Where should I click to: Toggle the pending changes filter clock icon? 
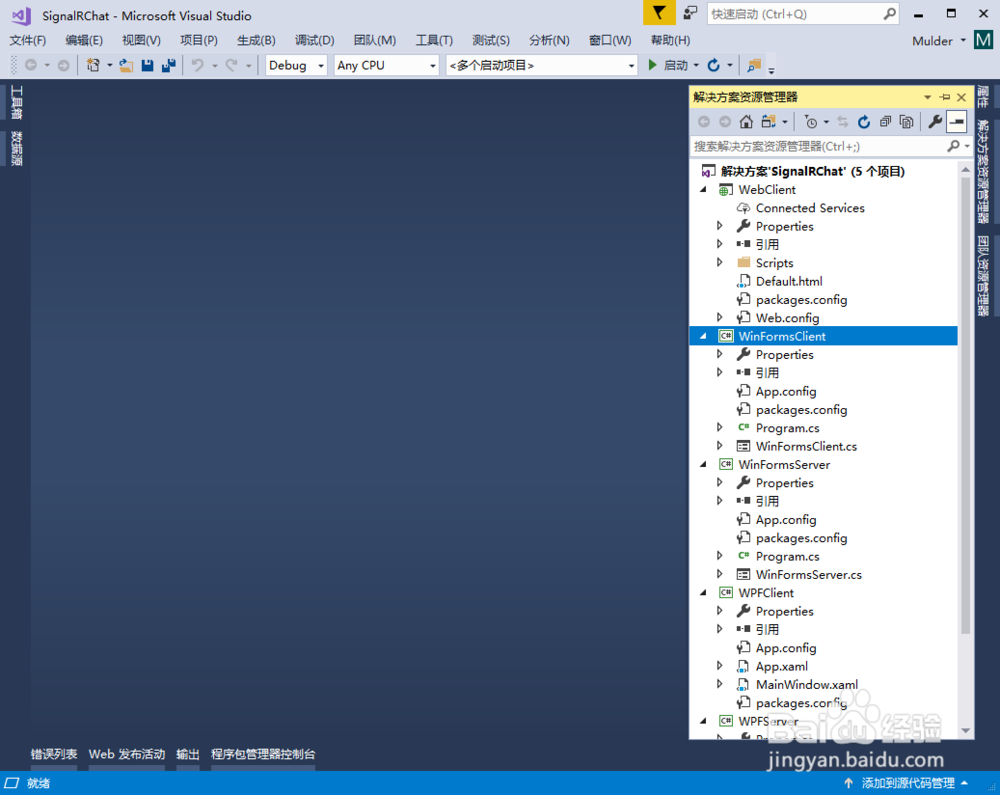pos(813,121)
